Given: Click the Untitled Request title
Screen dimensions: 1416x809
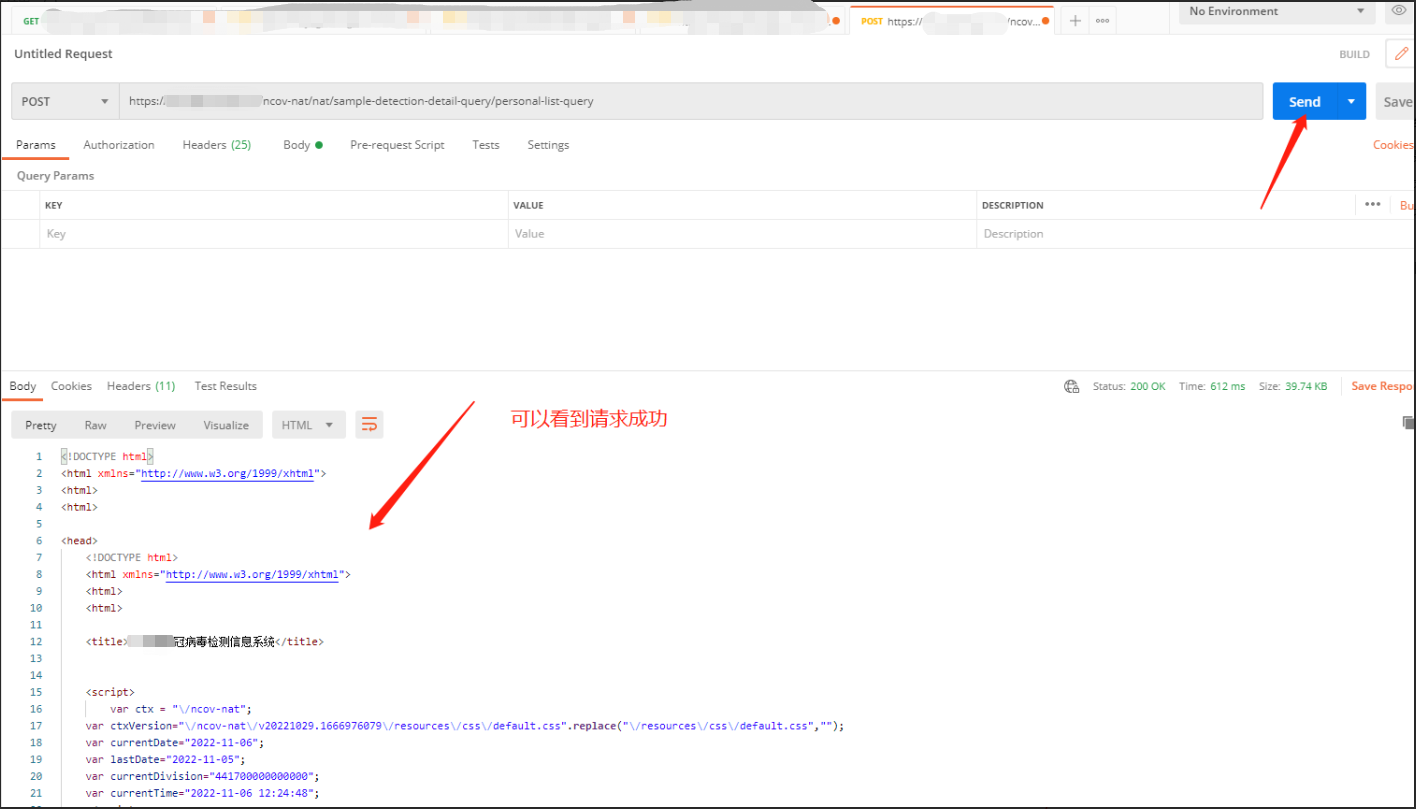Looking at the screenshot, I should point(63,54).
